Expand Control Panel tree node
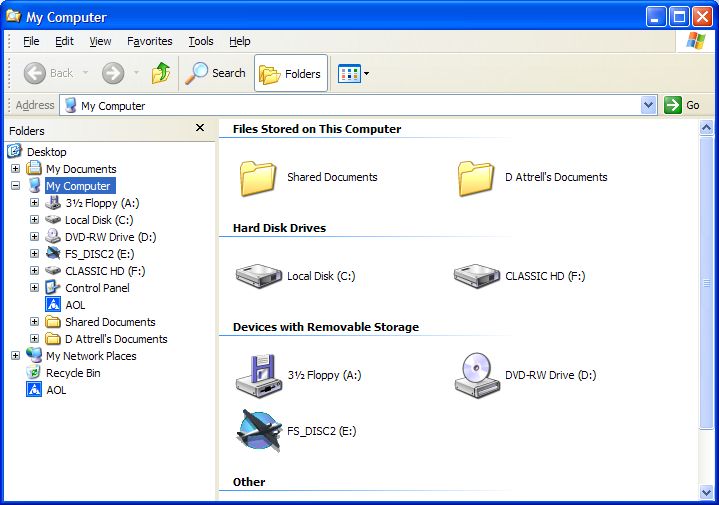Image resolution: width=719 pixels, height=505 pixels. click(x=34, y=288)
